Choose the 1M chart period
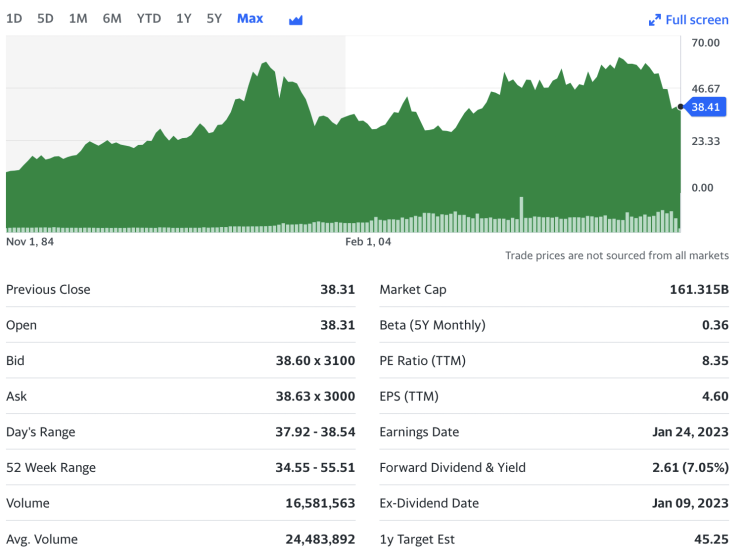Screen dimensions: 743x558 [78, 19]
